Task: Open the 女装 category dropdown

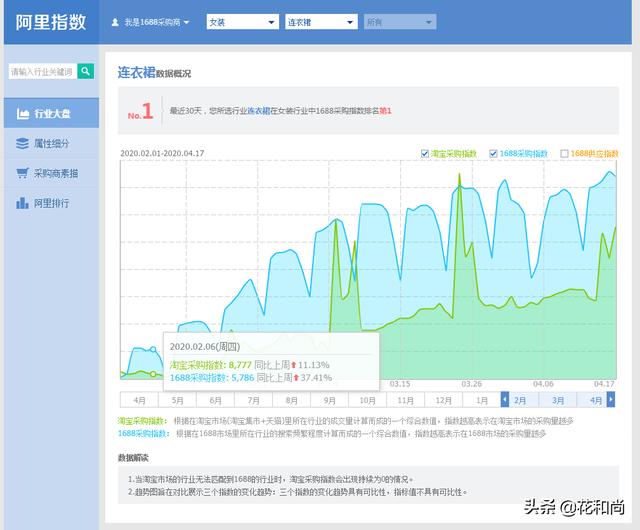Action: click(x=242, y=21)
